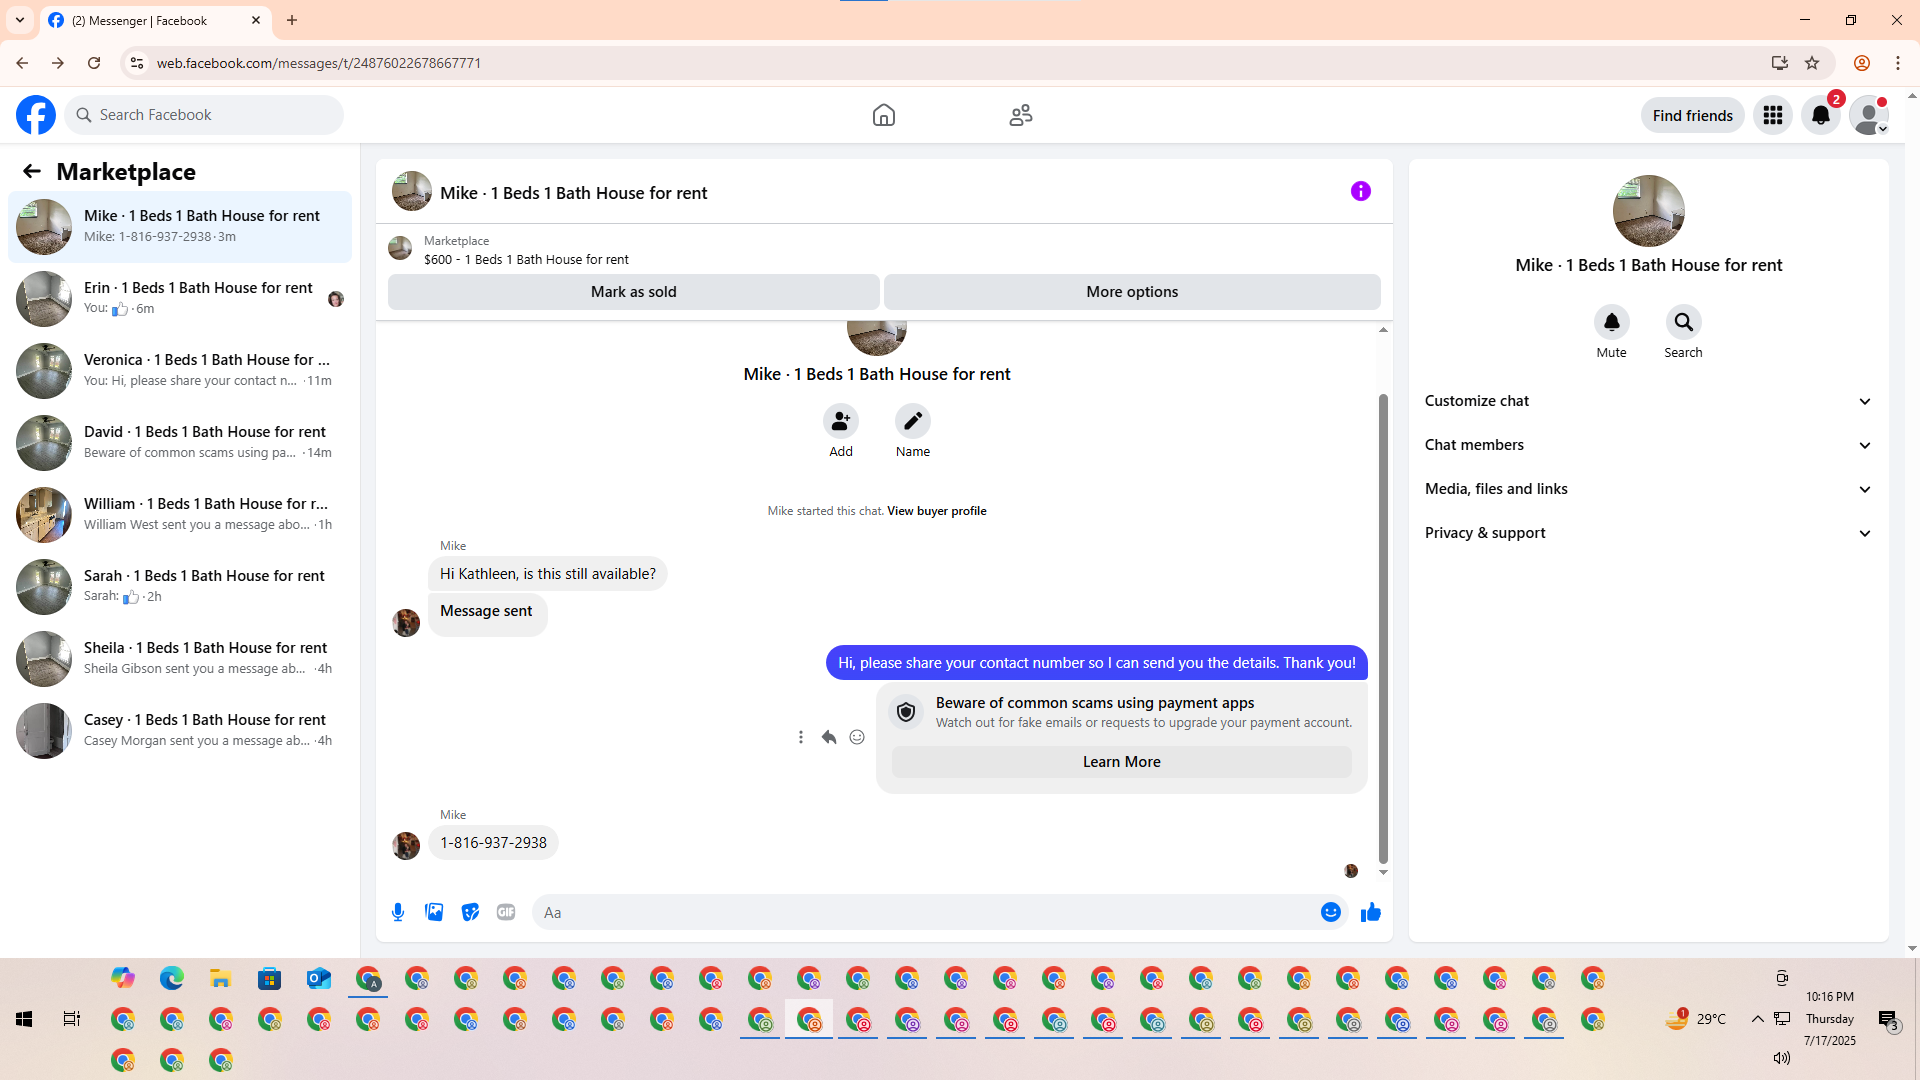
Task: Open the account profile menu
Action: click(x=1869, y=115)
